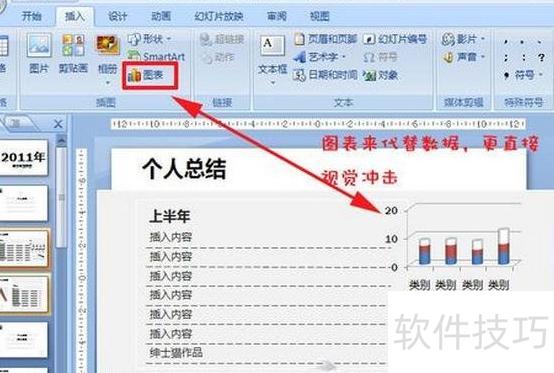Click the horizontal ruler
554x373 pixels.
(x=318, y=124)
